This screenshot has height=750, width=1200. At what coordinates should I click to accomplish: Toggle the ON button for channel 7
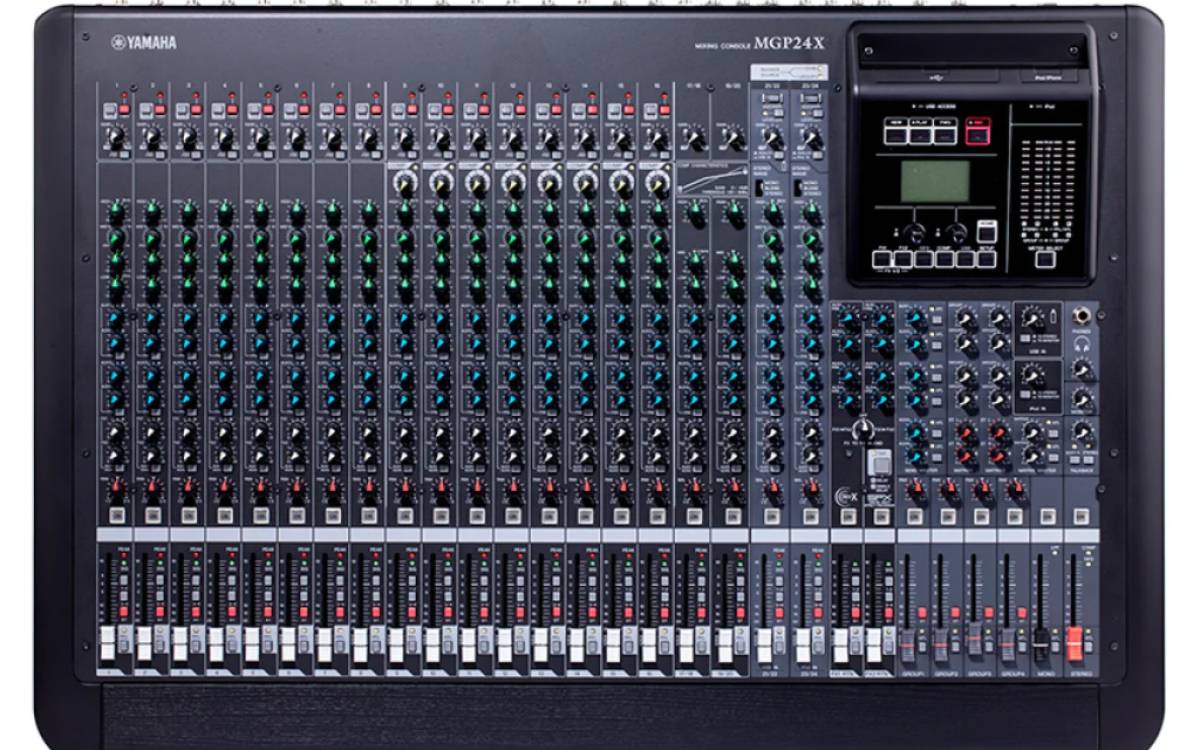tap(332, 516)
